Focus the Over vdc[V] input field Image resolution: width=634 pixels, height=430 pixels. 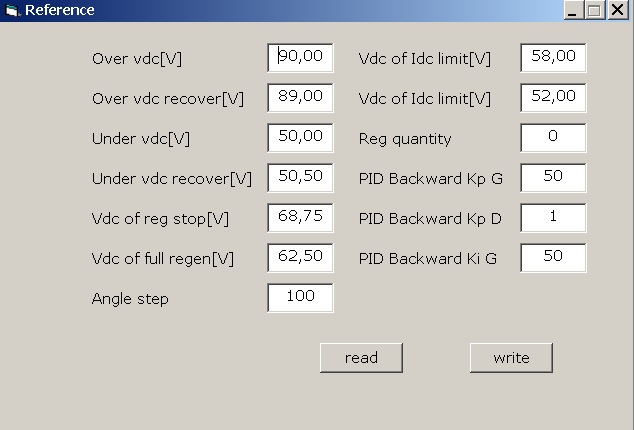pyautogui.click(x=300, y=57)
